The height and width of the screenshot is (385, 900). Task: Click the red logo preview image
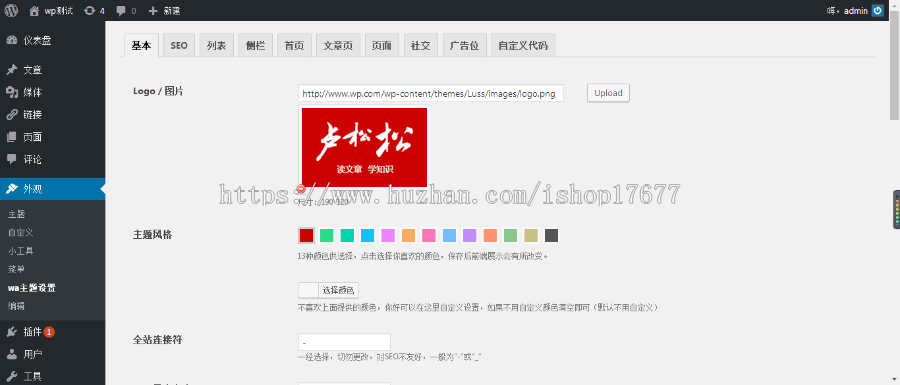point(364,147)
